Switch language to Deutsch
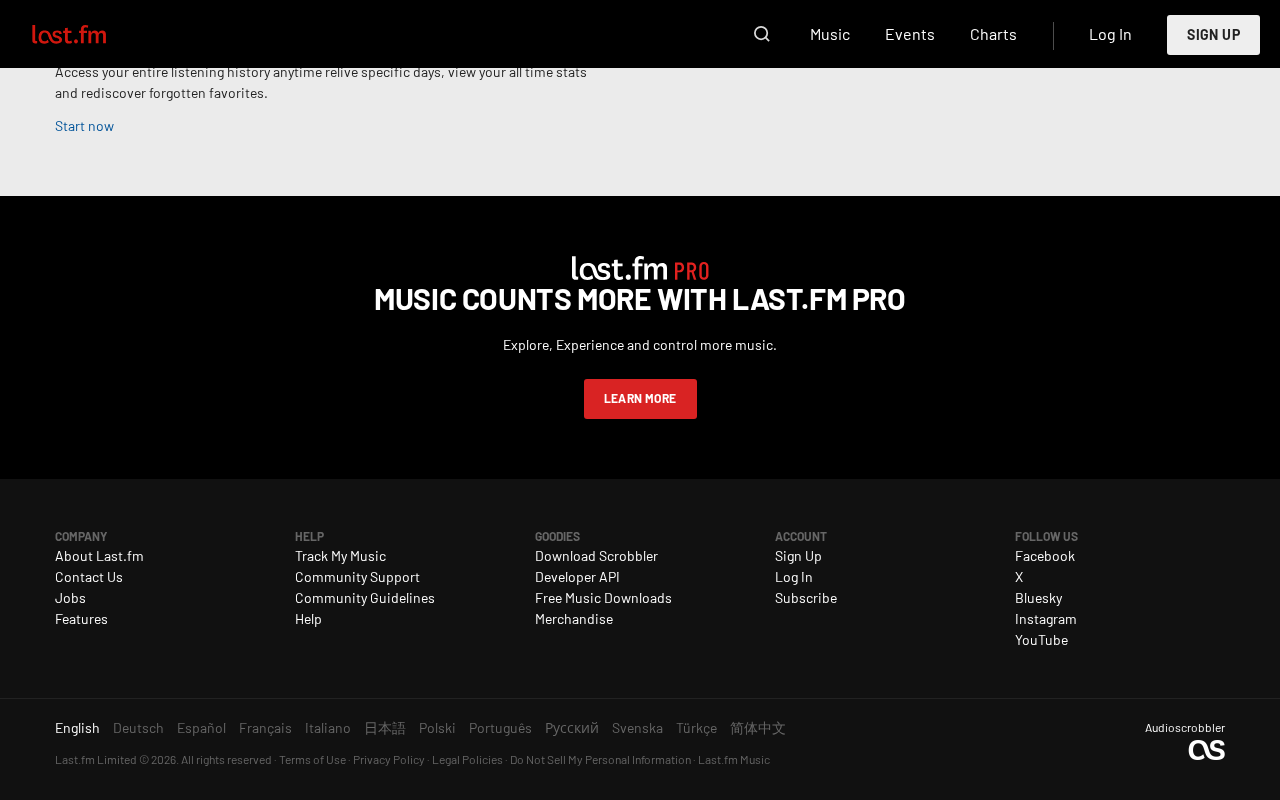Image resolution: width=1280 pixels, height=800 pixels. click(x=138, y=728)
